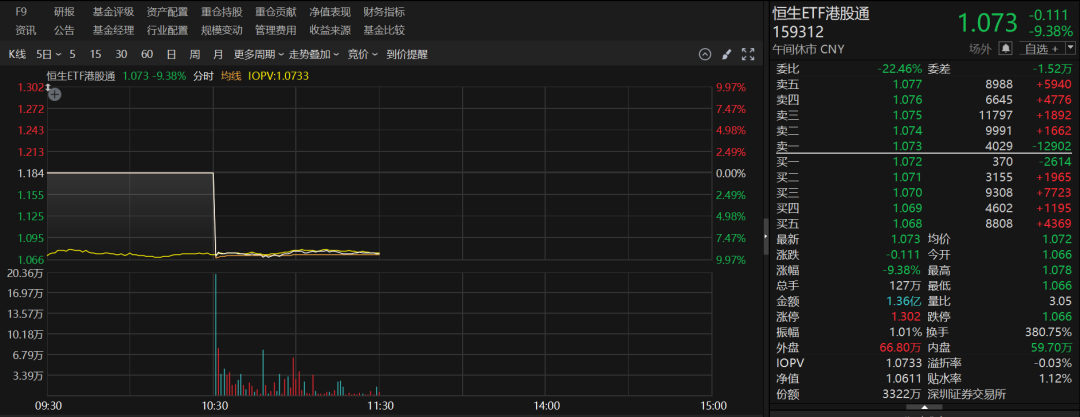
Task: Toggle the 均线 average line display
Action: (x=231, y=76)
